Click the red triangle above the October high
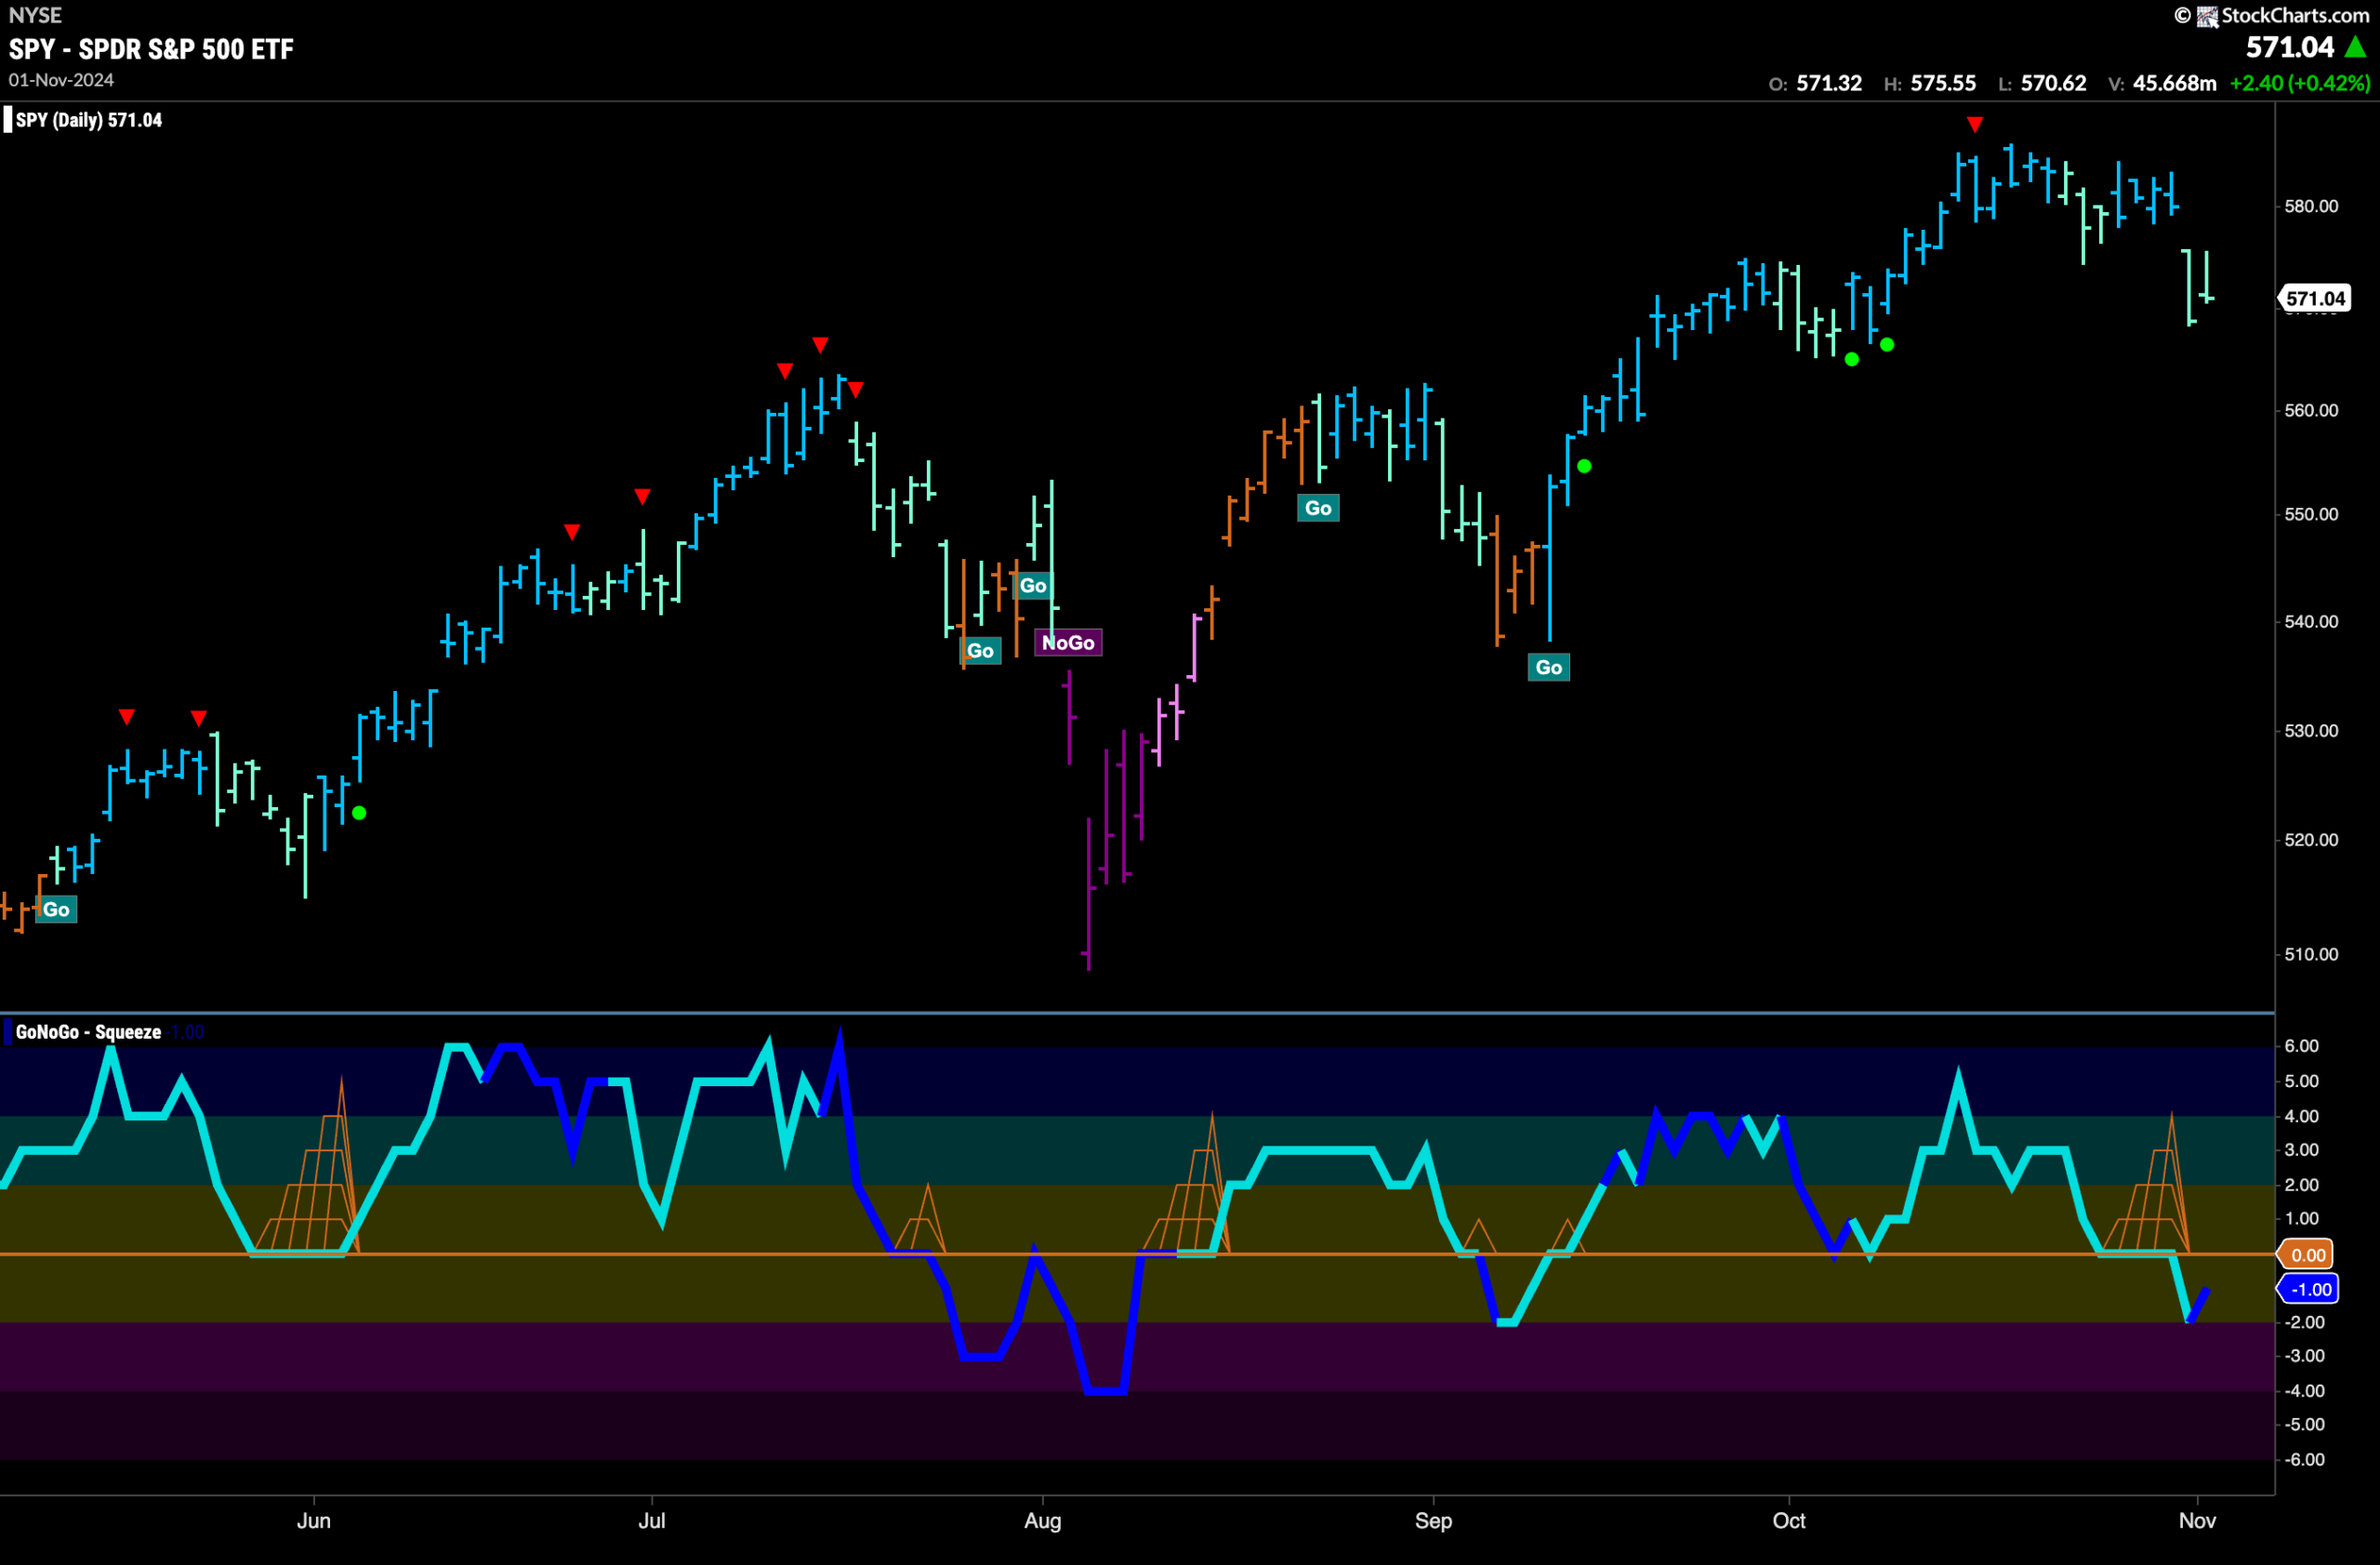 (1974, 124)
